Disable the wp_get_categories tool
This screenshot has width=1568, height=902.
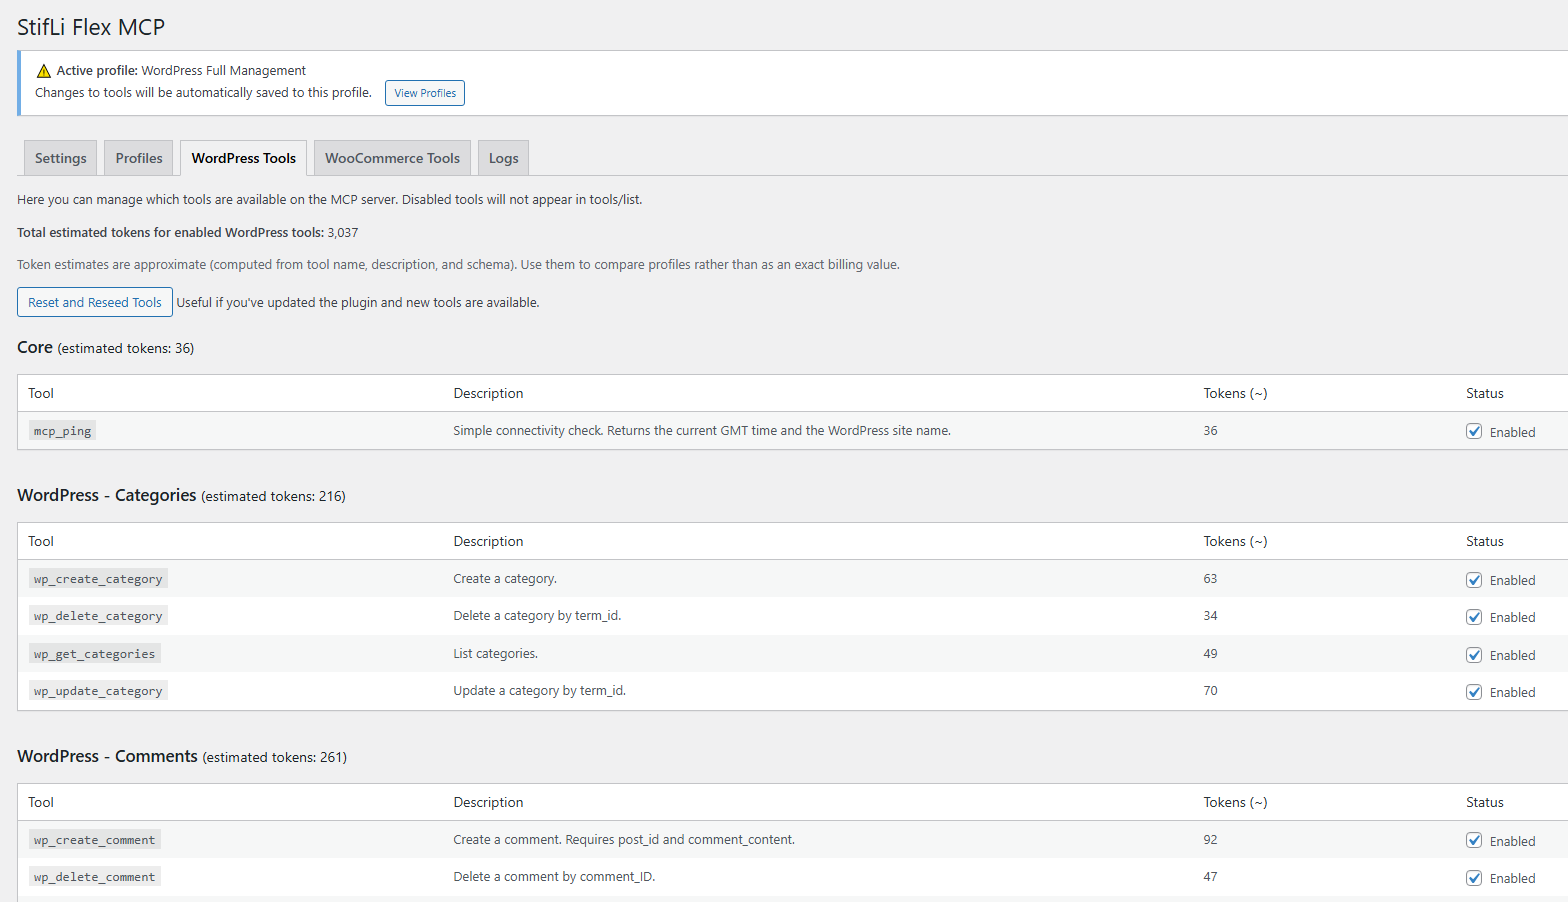coord(1473,655)
